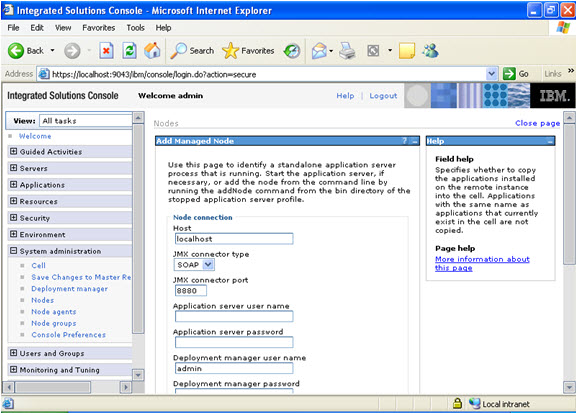Open the View menu
This screenshot has width=576, height=413.
click(63, 28)
